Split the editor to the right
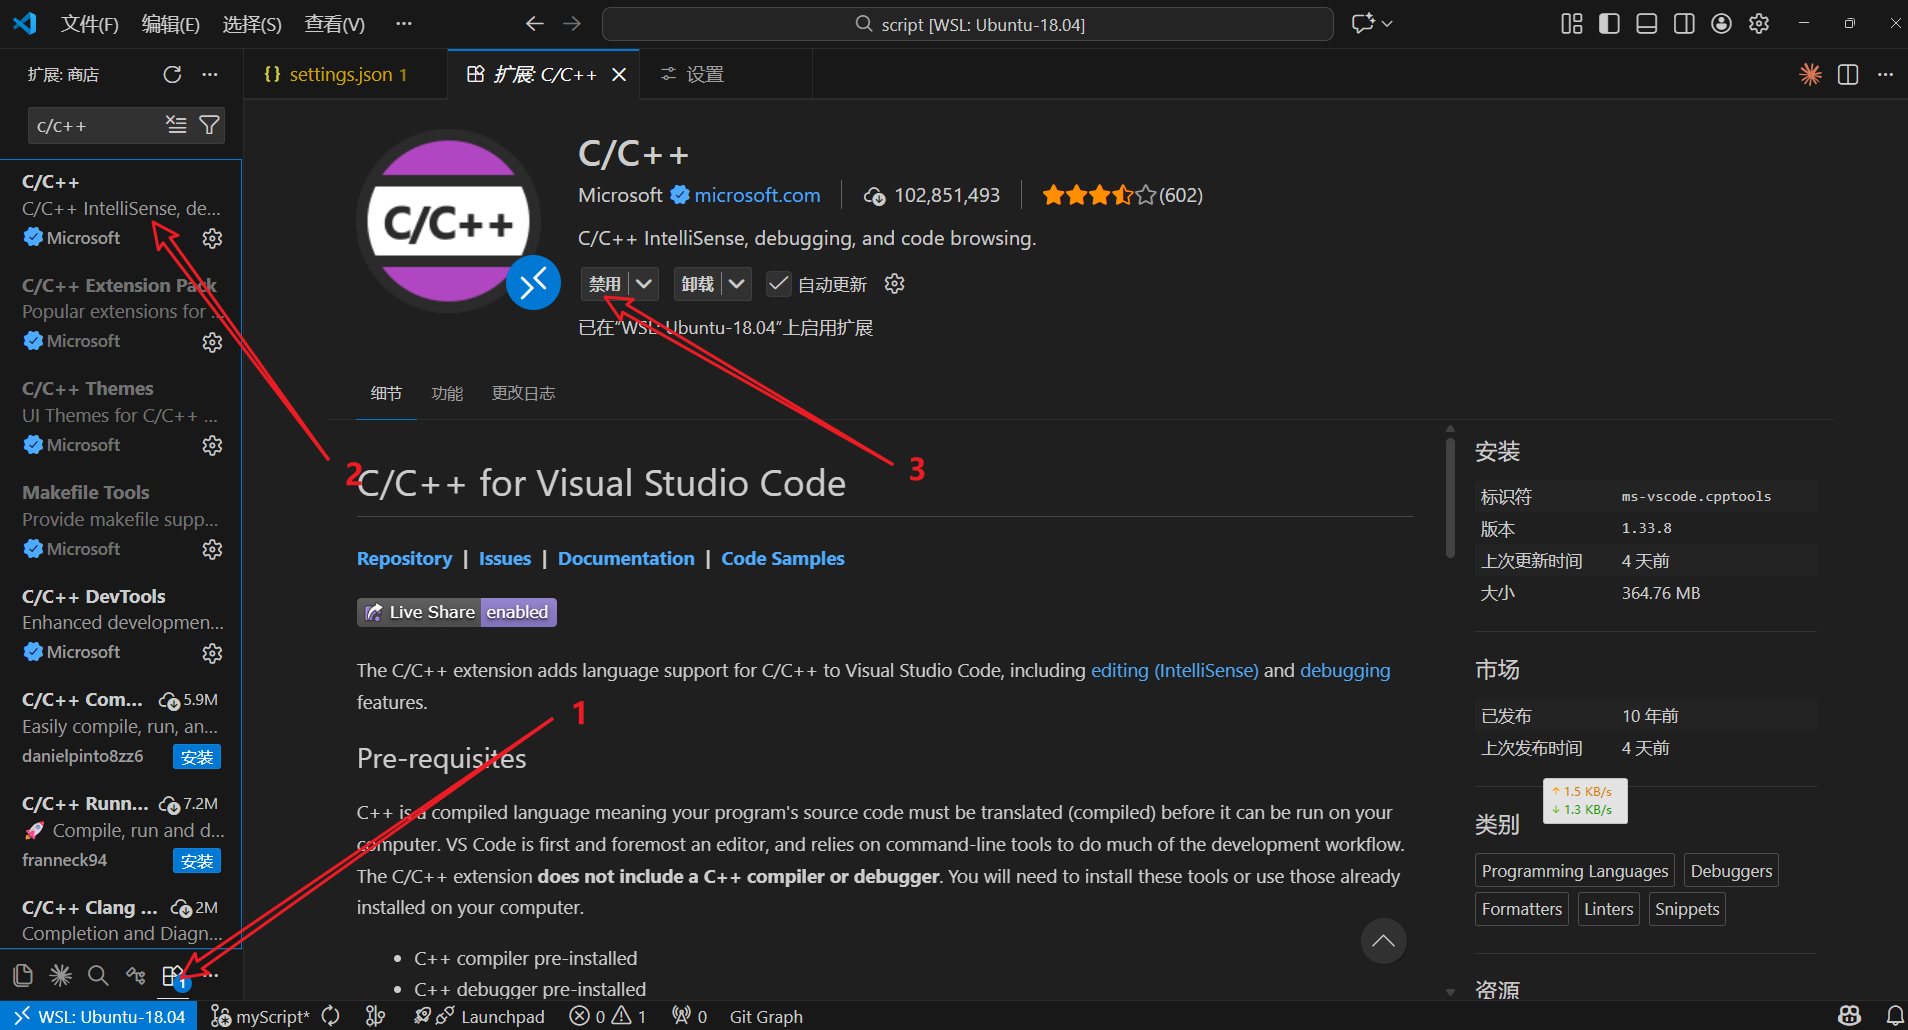Screen dimensions: 1908x1030 pyautogui.click(x=1848, y=74)
